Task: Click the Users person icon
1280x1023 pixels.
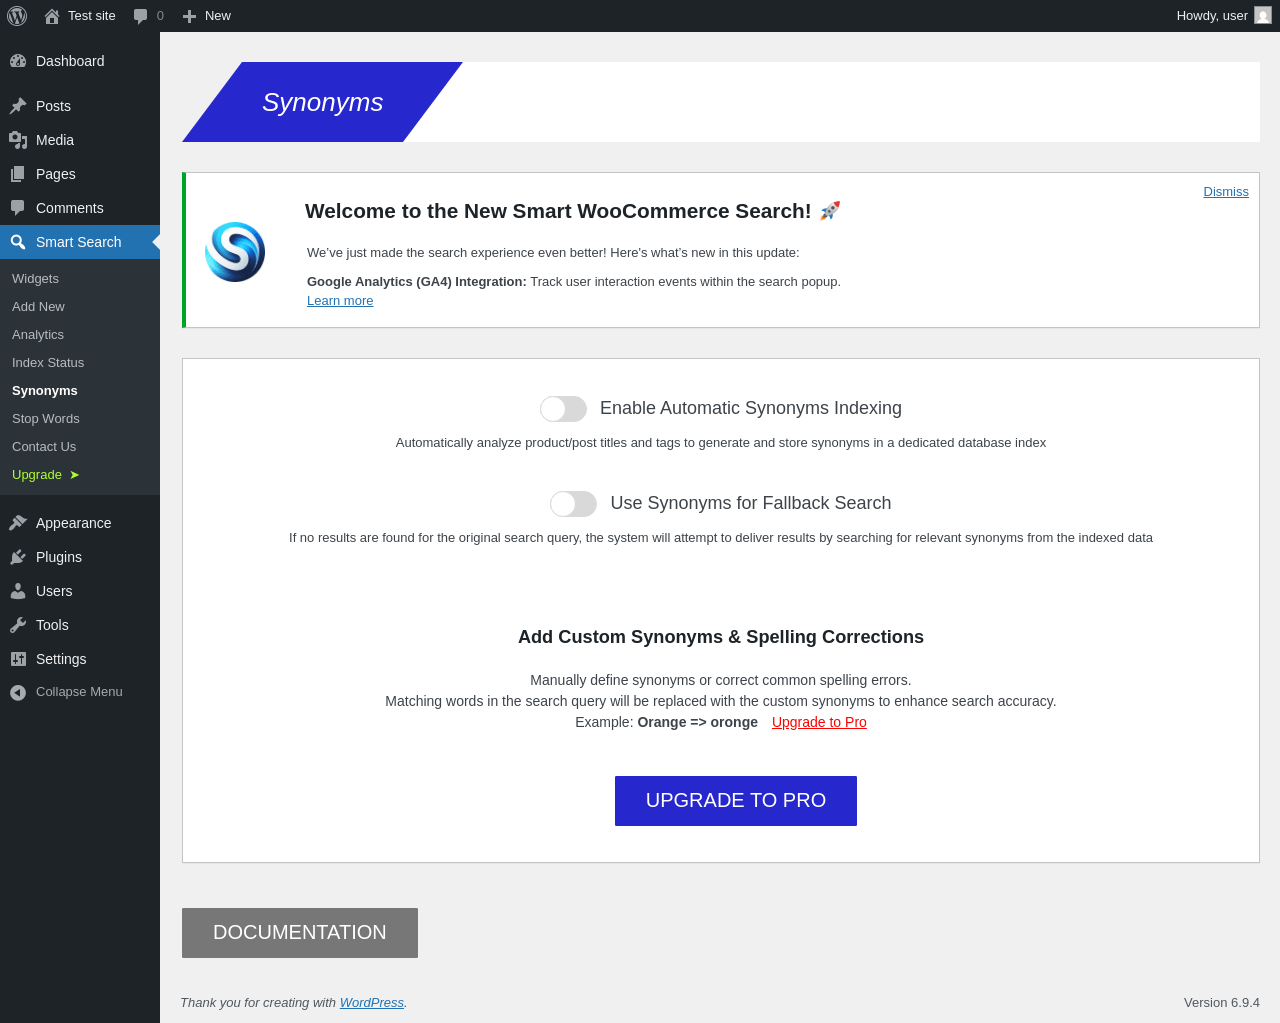Action: [18, 591]
